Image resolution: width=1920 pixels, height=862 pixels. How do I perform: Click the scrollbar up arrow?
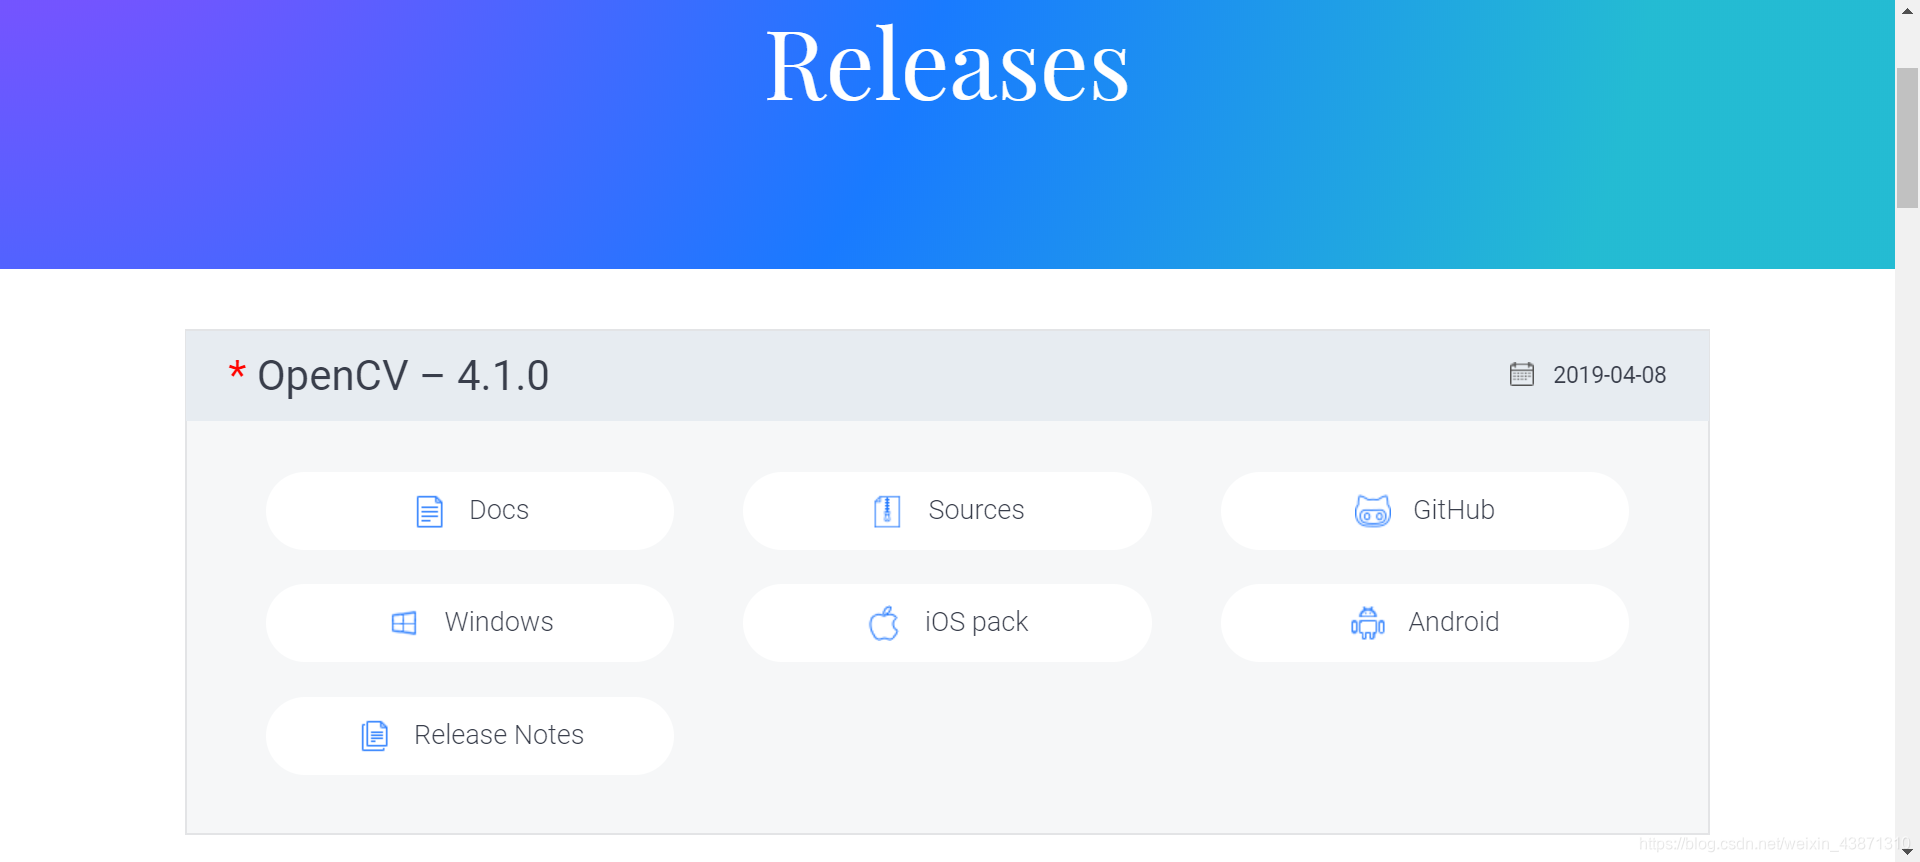click(1907, 10)
